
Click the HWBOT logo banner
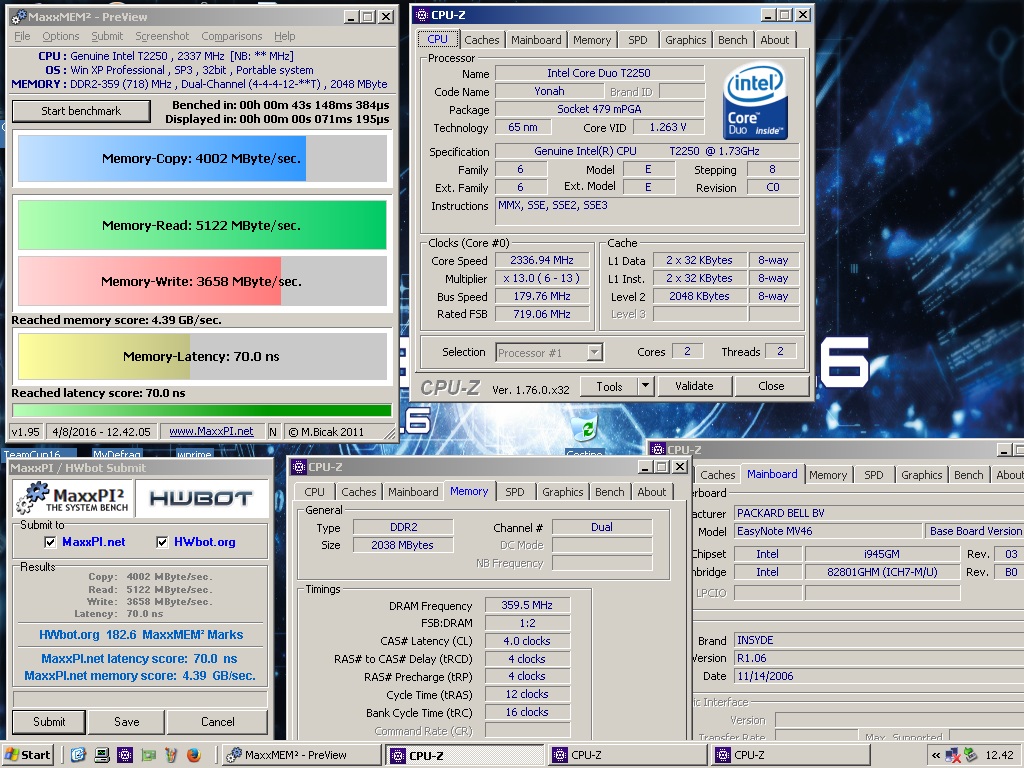point(201,499)
